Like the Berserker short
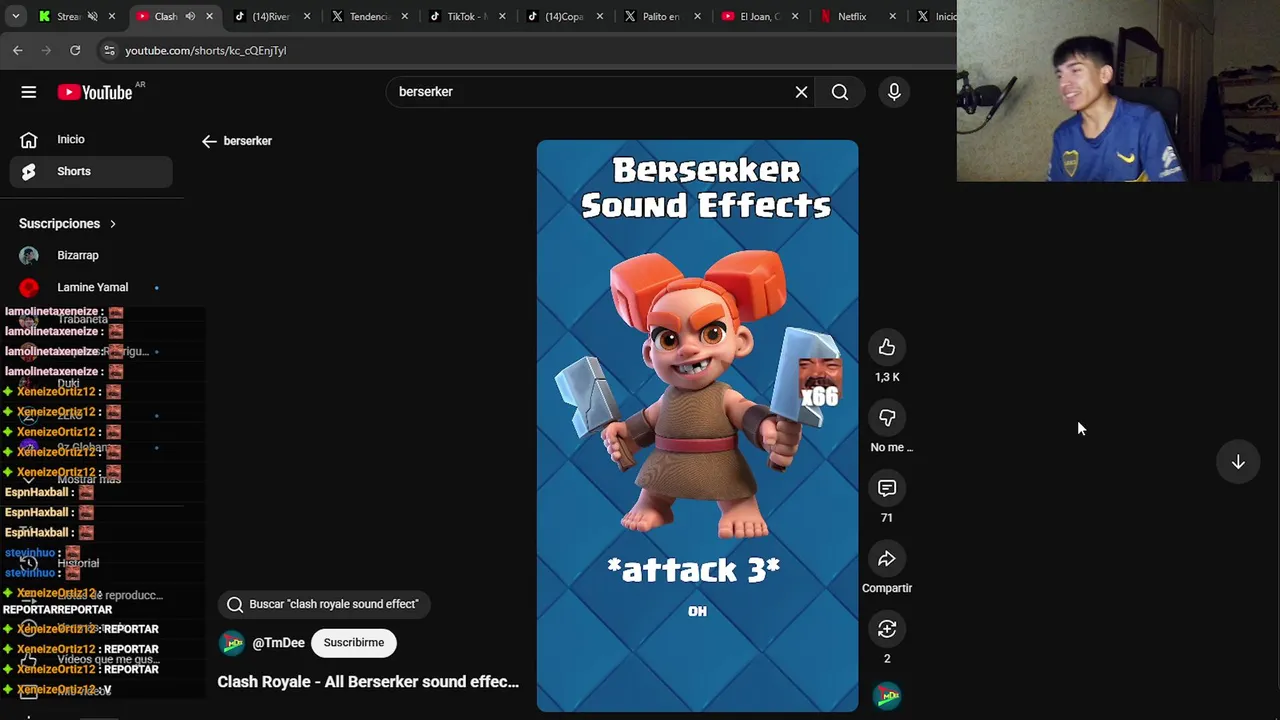This screenshot has width=1280, height=720. [x=887, y=347]
